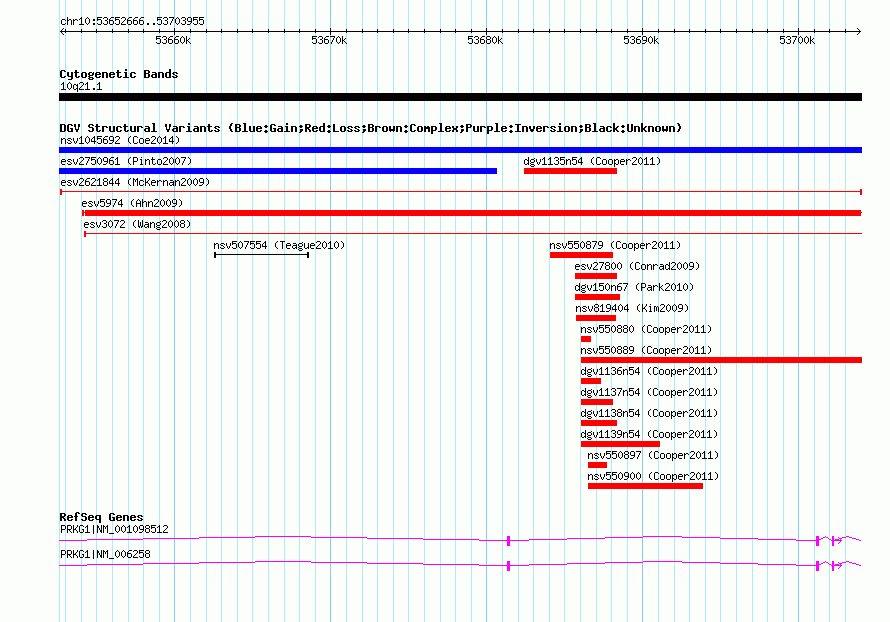This screenshot has width=890, height=622.
Task: Click the esv5974 (Ahn2009) label
Action: pyautogui.click(x=132, y=203)
